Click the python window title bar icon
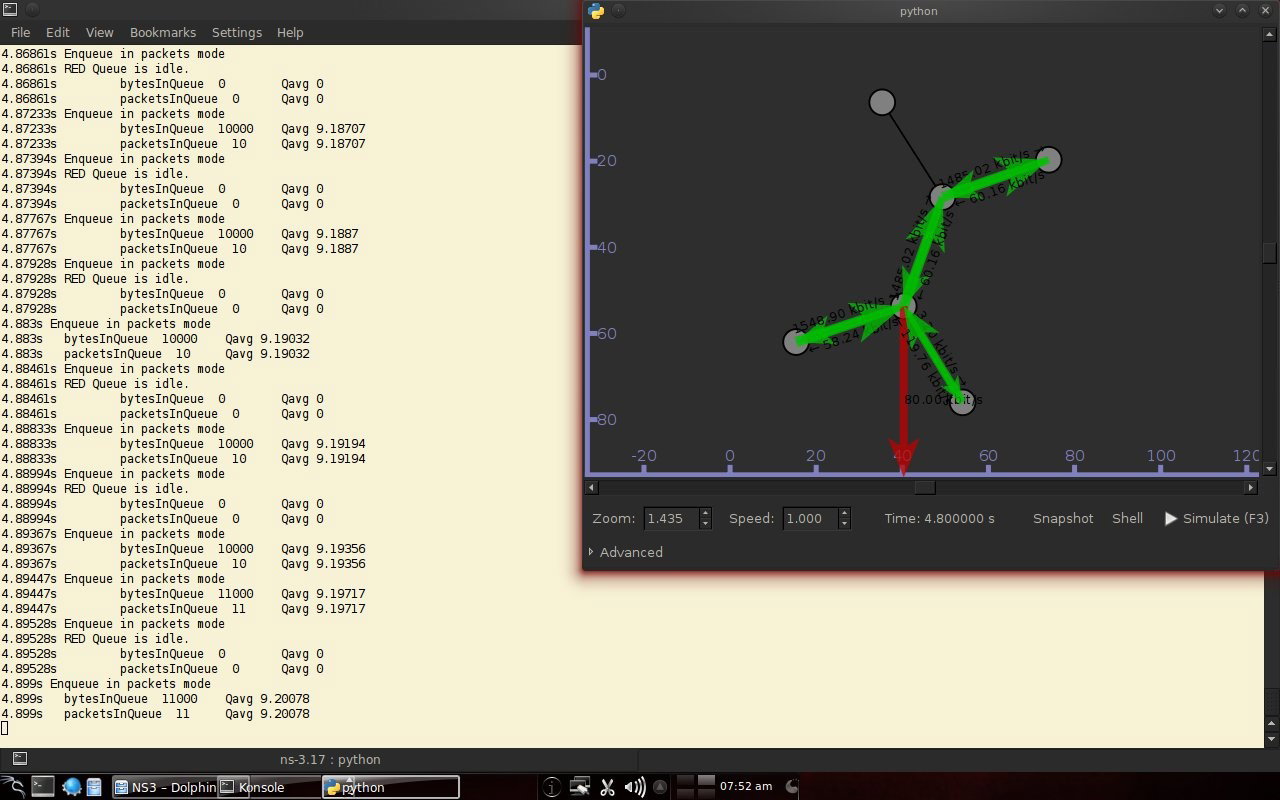Image resolution: width=1280 pixels, height=800 pixels. [x=597, y=11]
